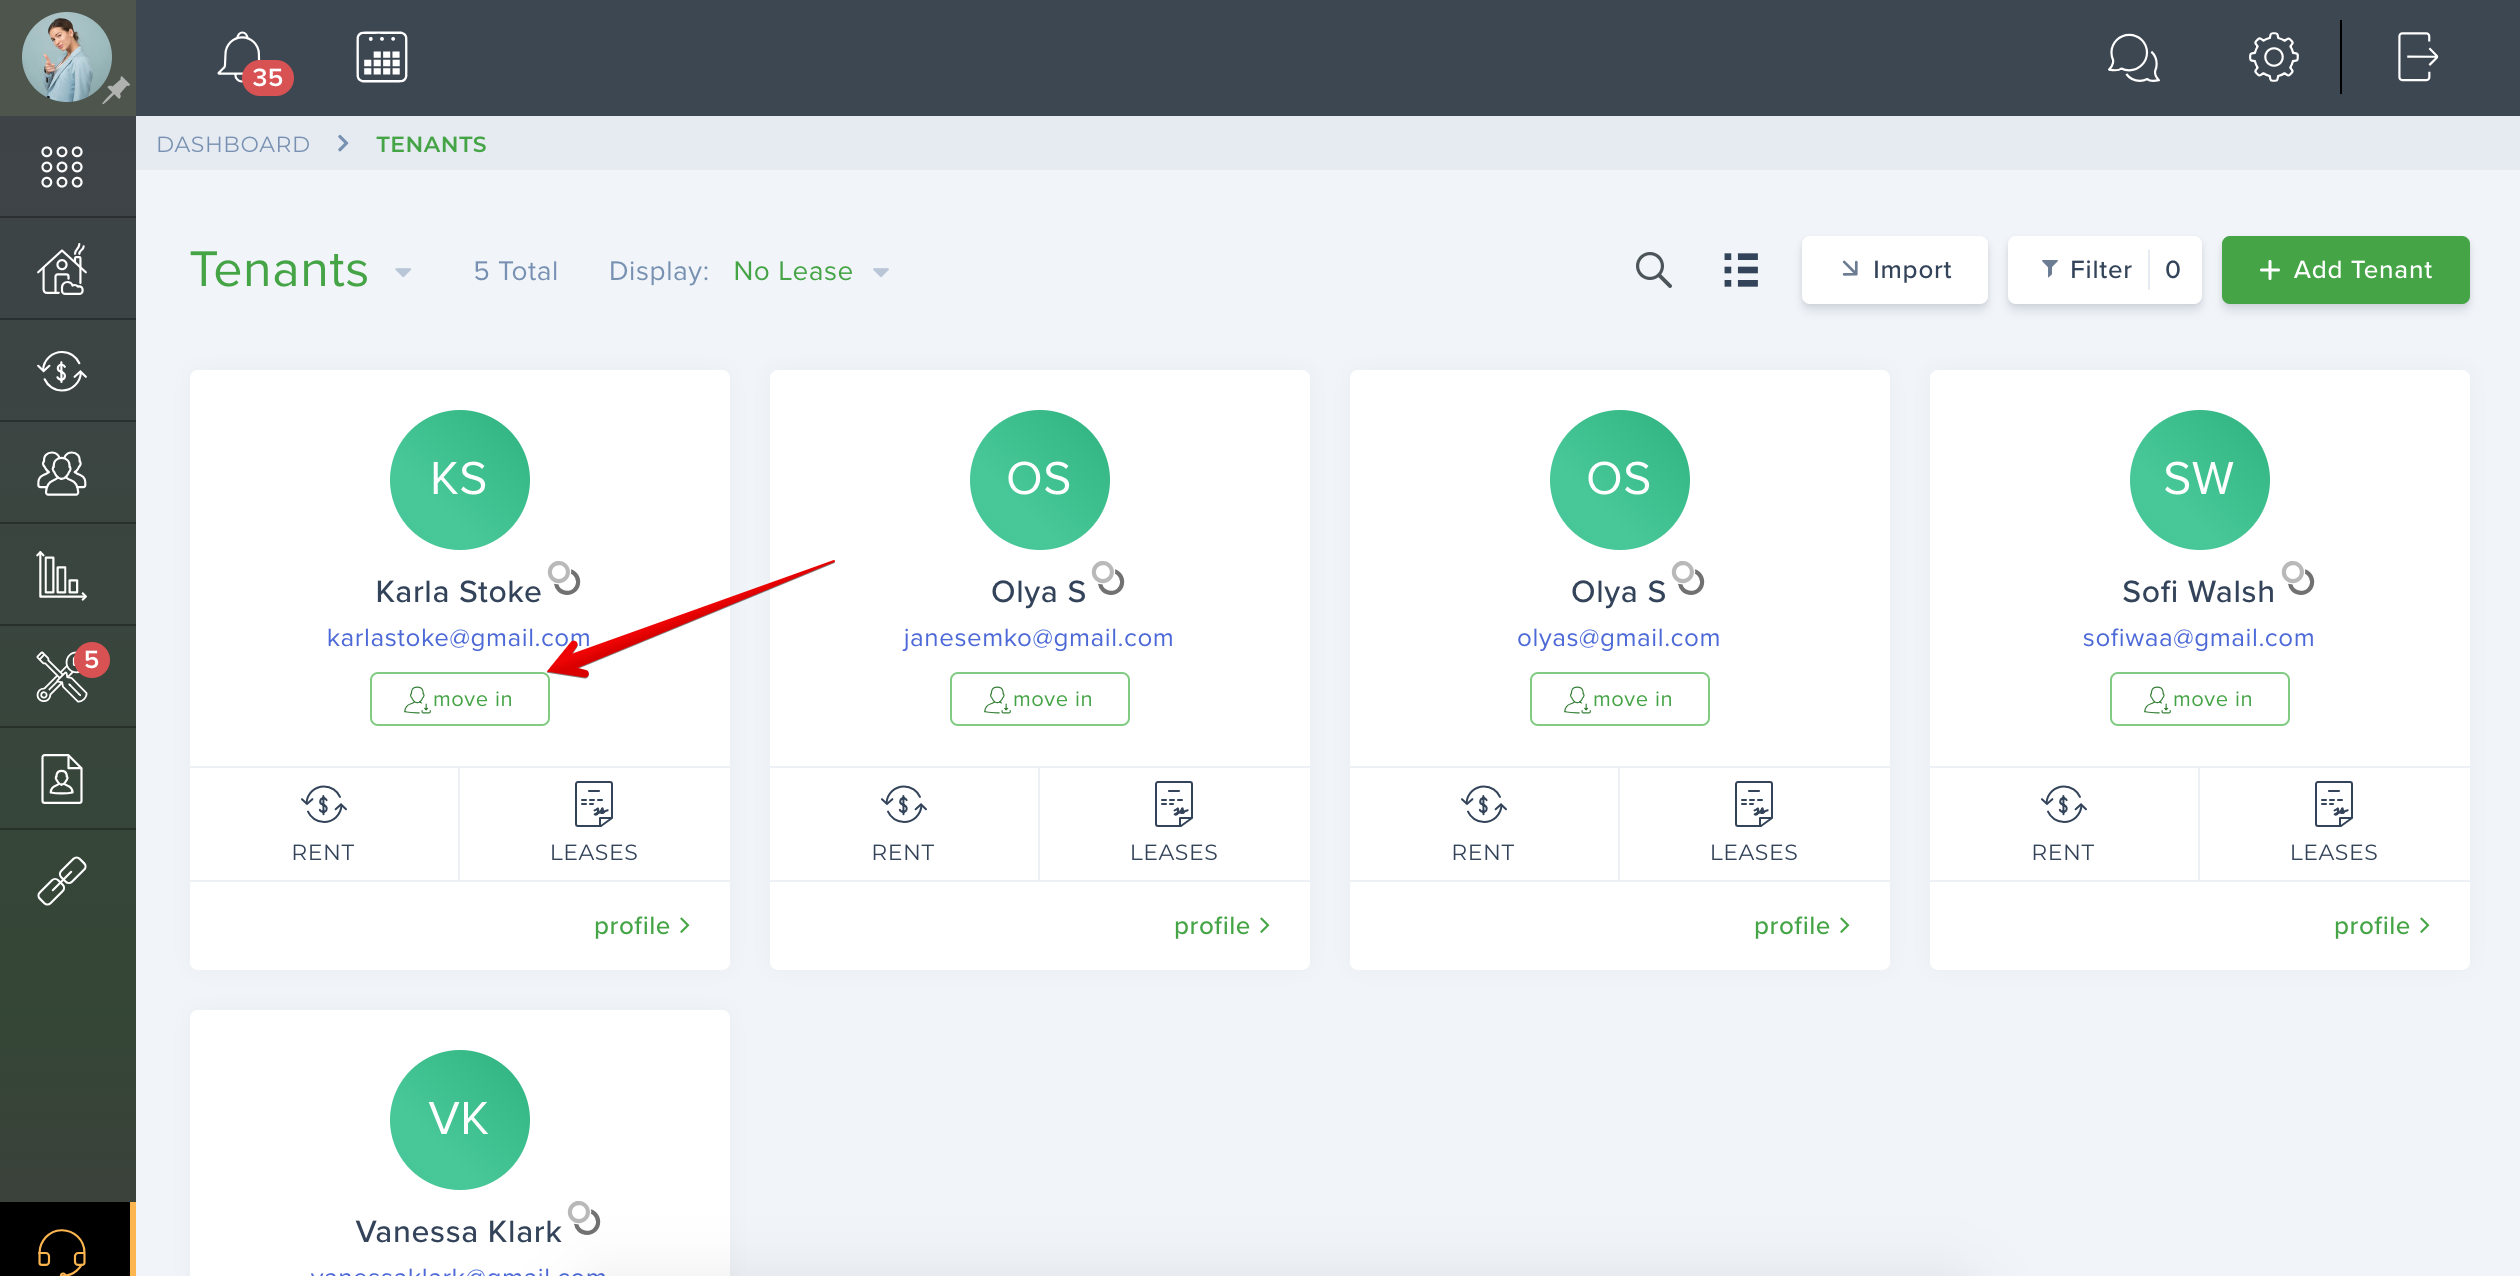Click the Import button
Screen dimensions: 2520x1276
pos(1895,270)
